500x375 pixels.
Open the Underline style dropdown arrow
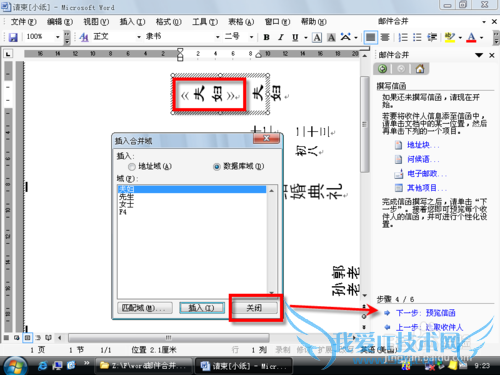306,37
